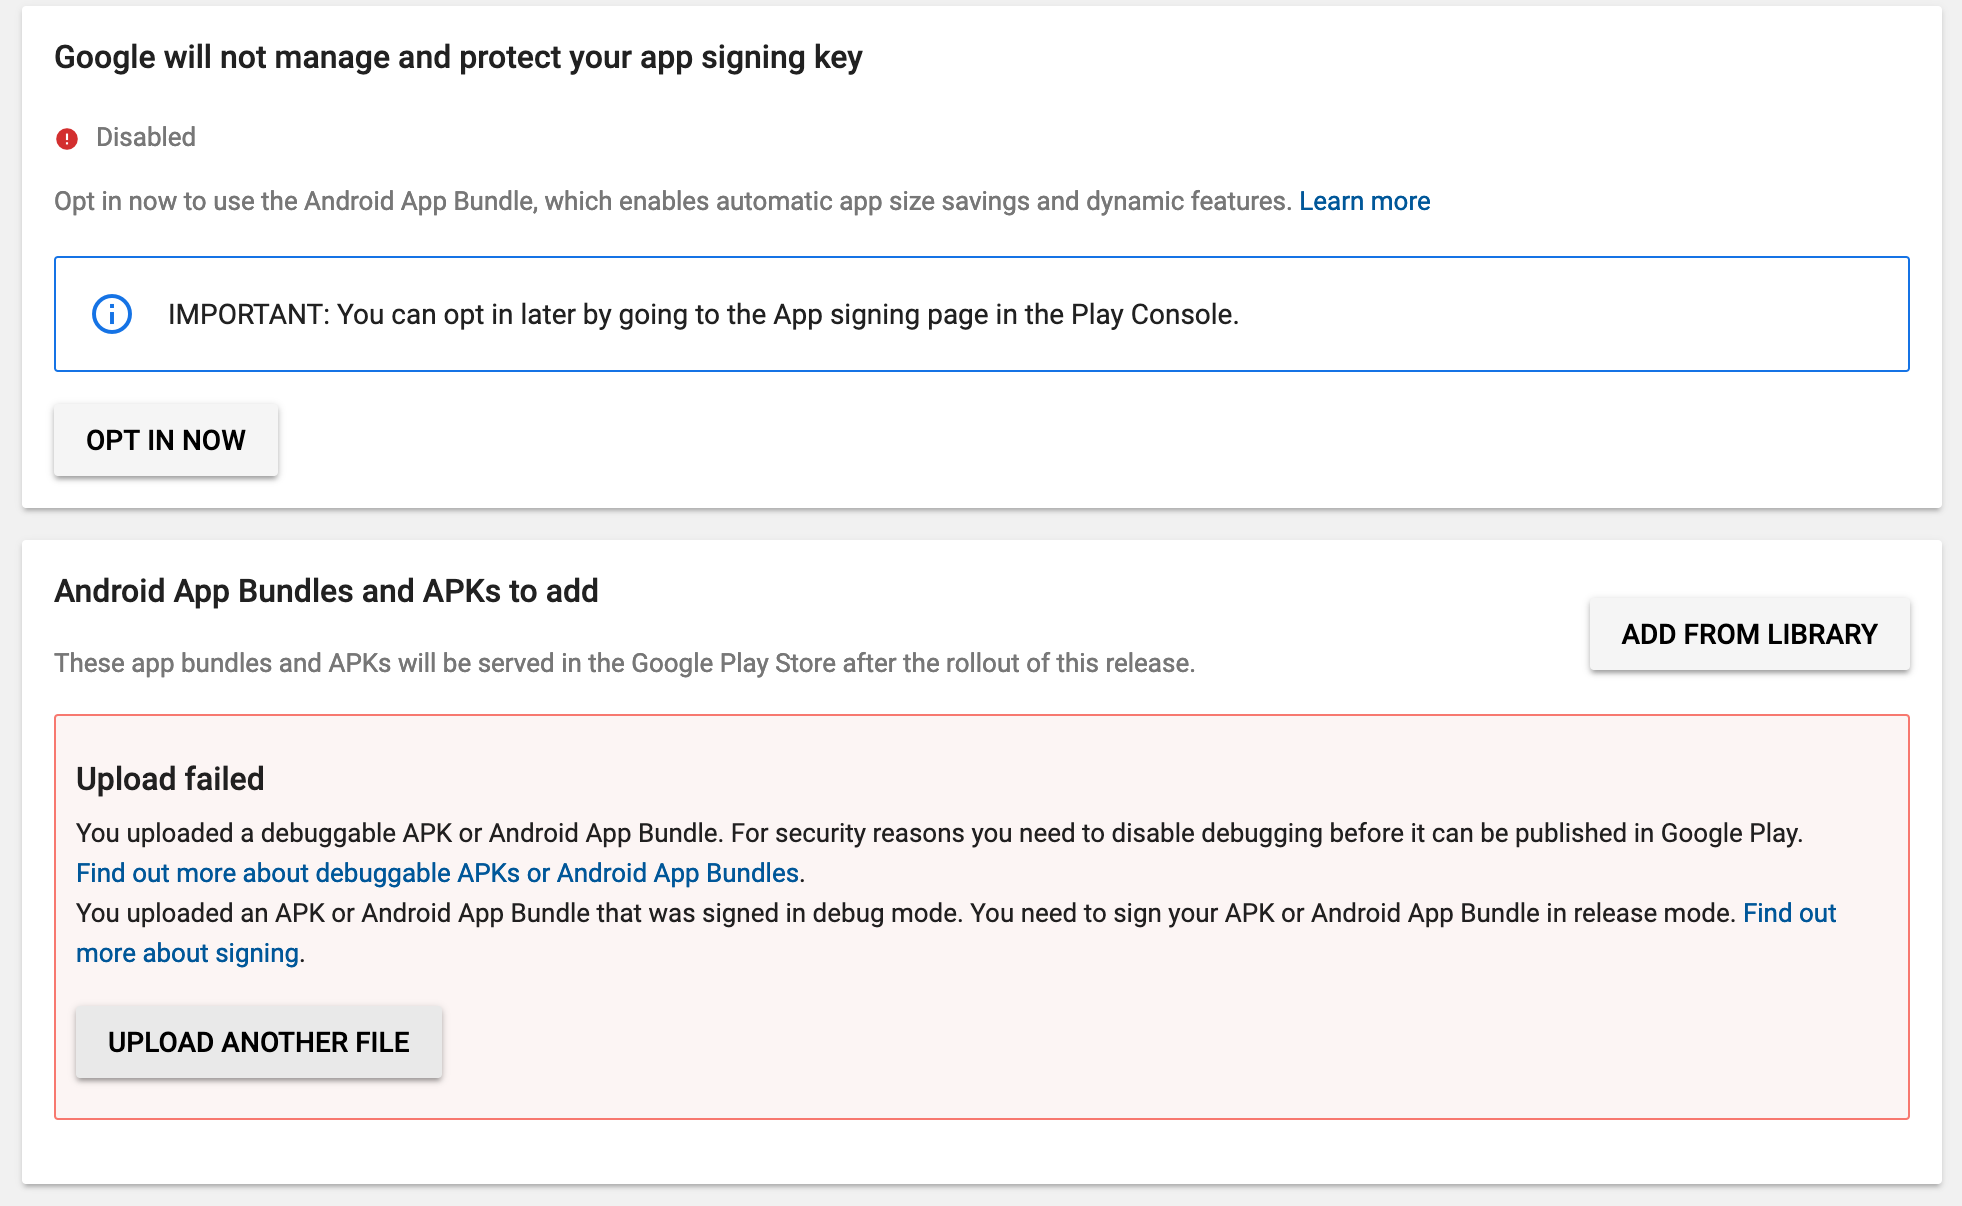Click the Upload failed heading
This screenshot has width=1962, height=1206.
tap(170, 779)
